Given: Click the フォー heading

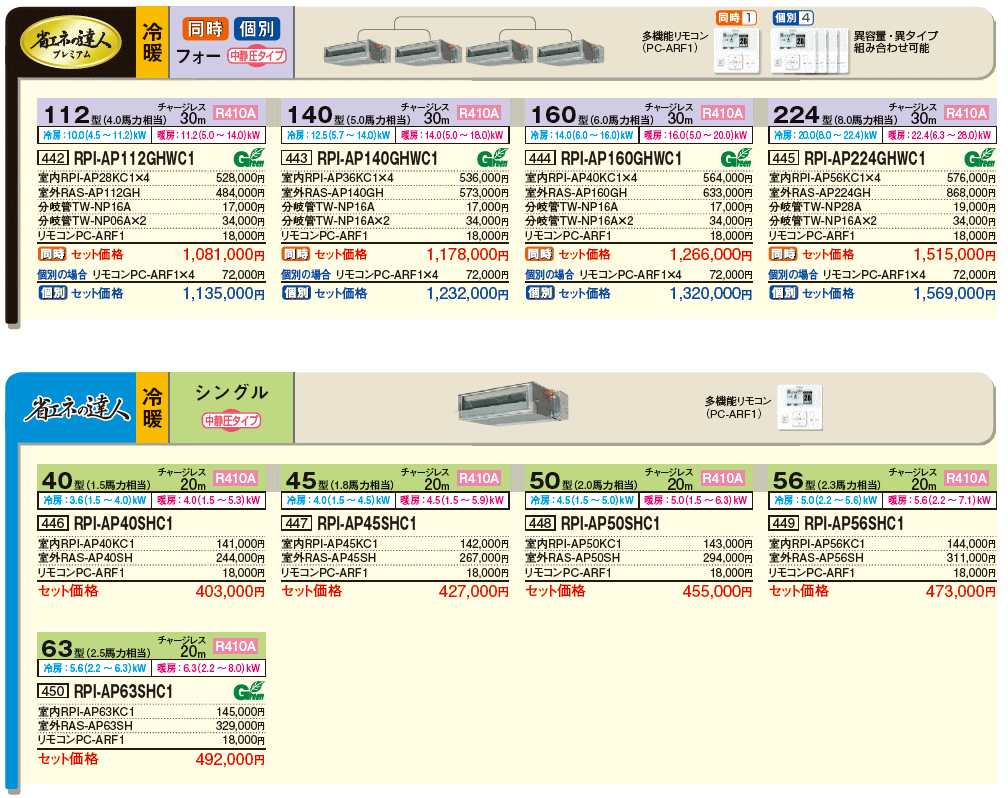Looking at the screenshot, I should 199,56.
